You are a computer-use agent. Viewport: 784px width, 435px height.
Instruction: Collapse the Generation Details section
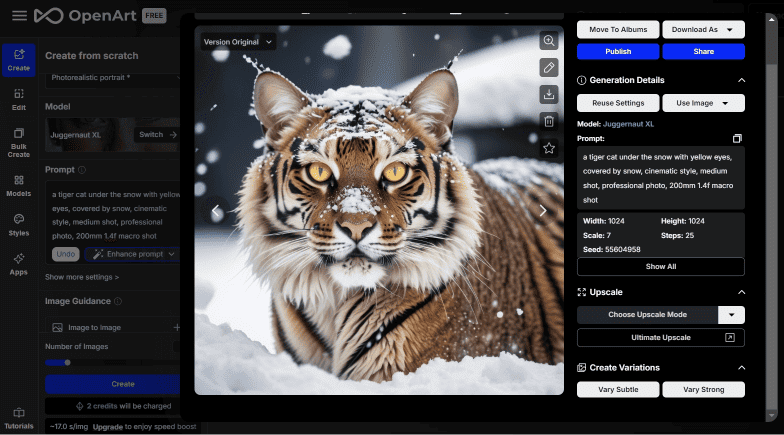[742, 80]
